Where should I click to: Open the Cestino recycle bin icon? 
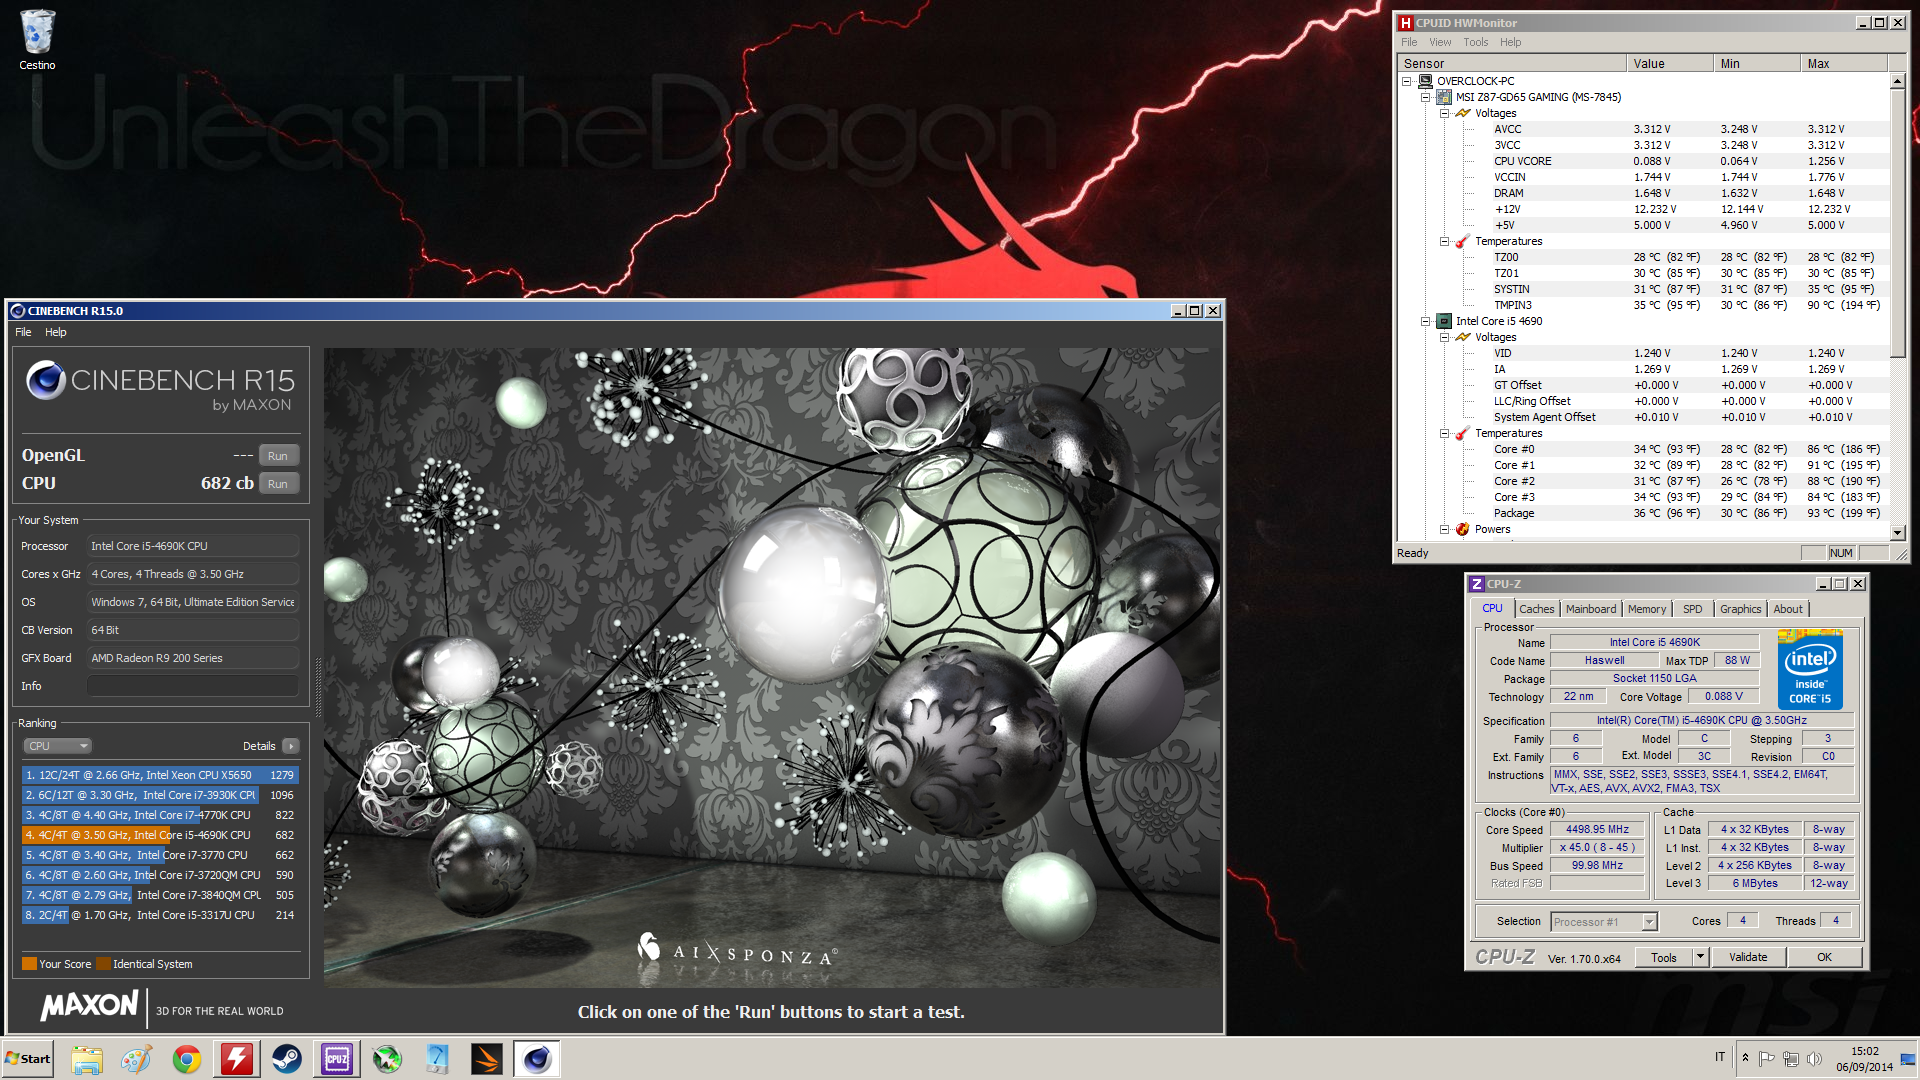click(x=37, y=40)
